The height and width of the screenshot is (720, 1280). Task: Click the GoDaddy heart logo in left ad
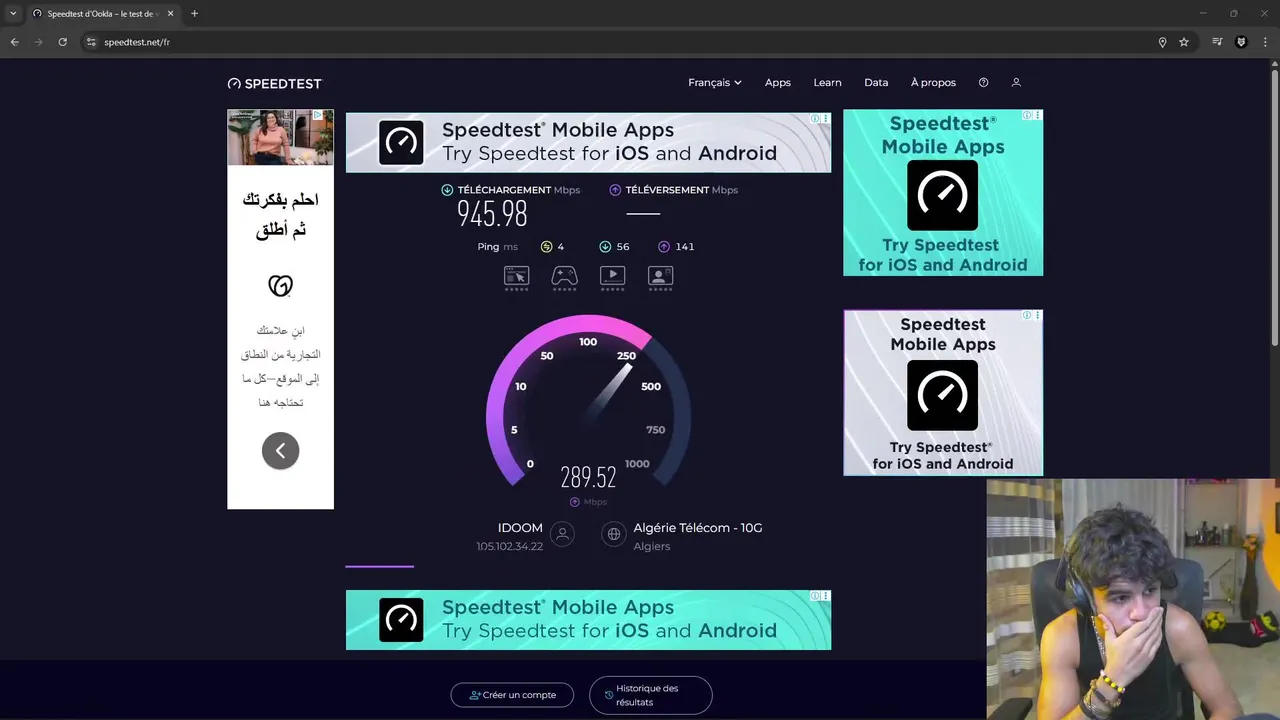tap(280, 286)
